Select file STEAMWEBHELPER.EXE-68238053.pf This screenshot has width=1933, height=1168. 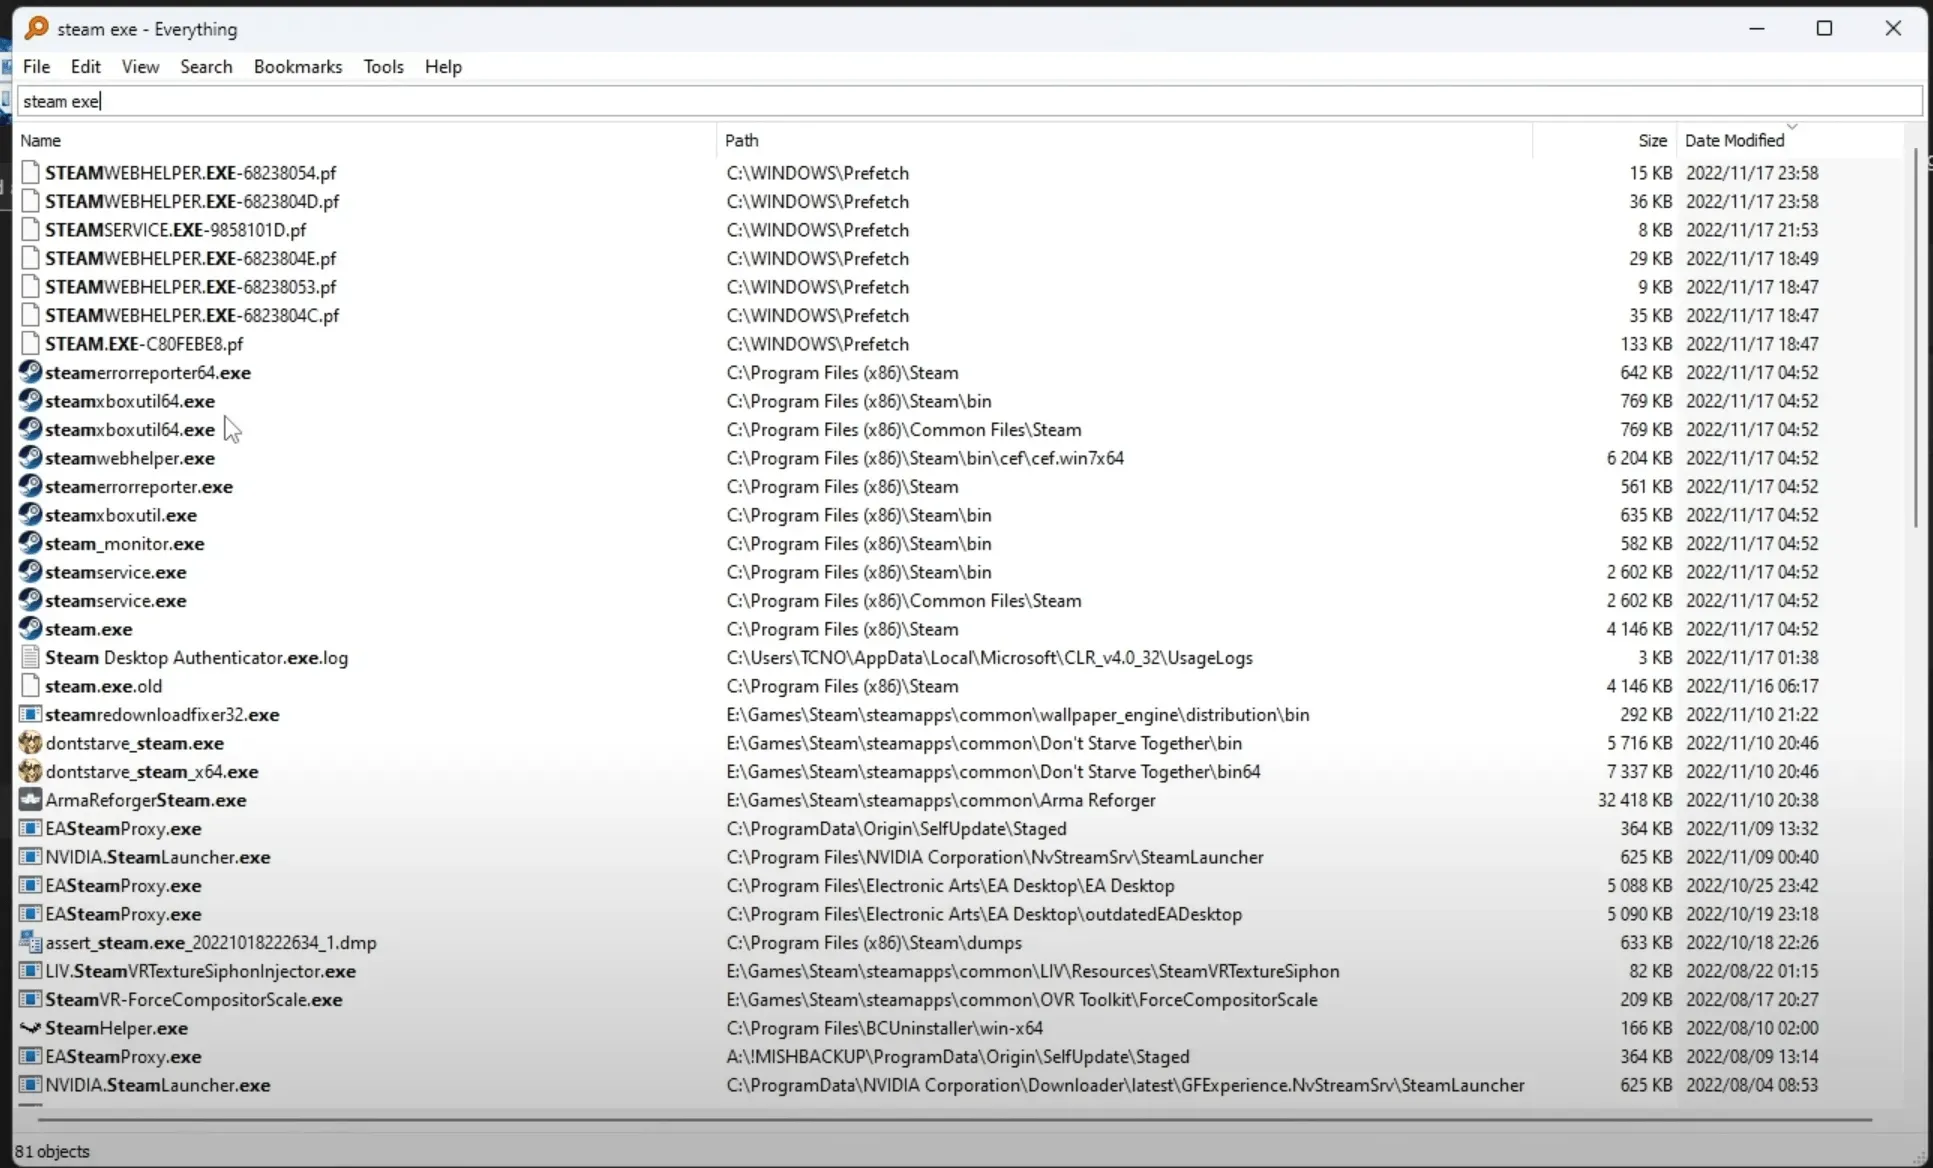click(x=190, y=287)
